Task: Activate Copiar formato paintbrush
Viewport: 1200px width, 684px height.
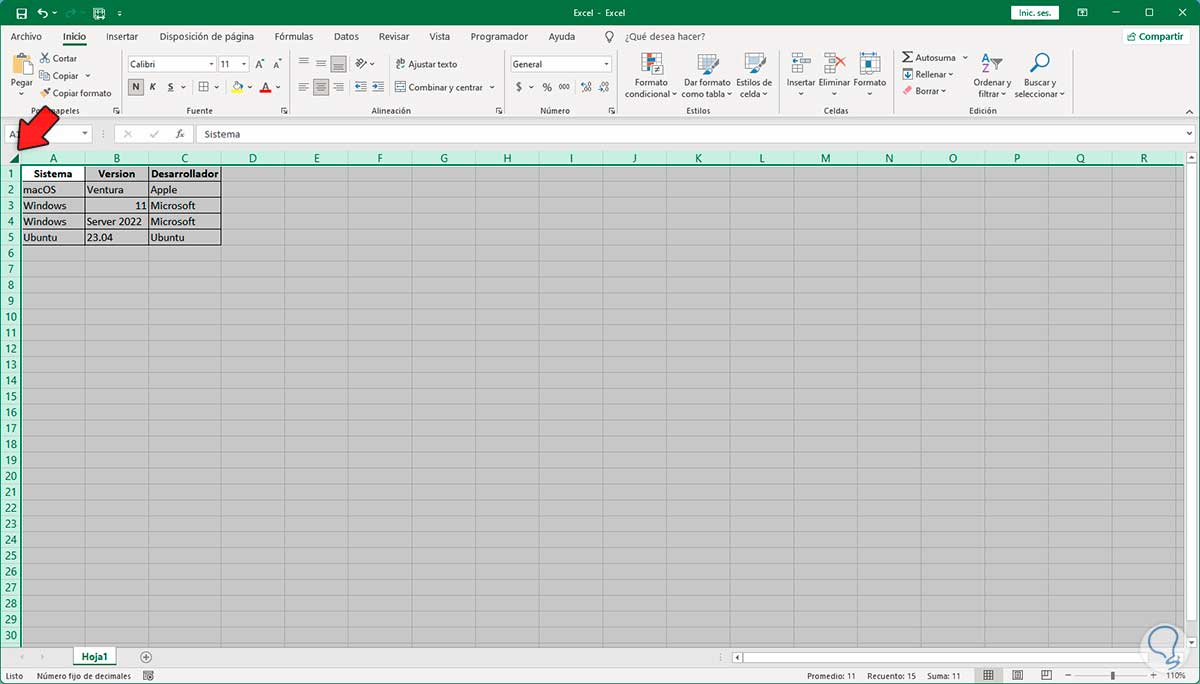Action: point(76,93)
